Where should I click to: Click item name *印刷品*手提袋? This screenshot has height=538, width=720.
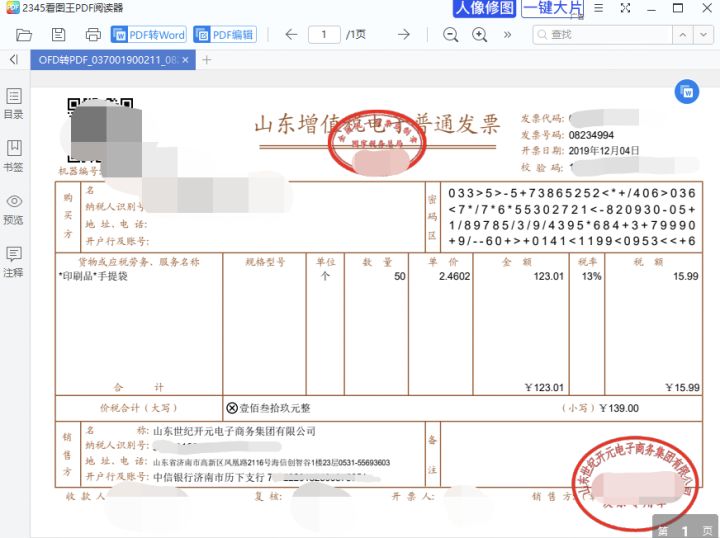(93, 276)
